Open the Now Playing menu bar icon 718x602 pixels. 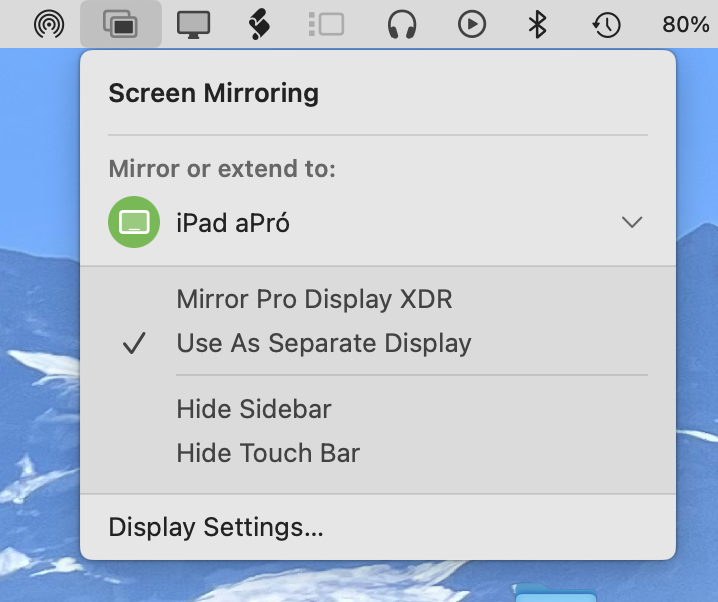click(472, 24)
